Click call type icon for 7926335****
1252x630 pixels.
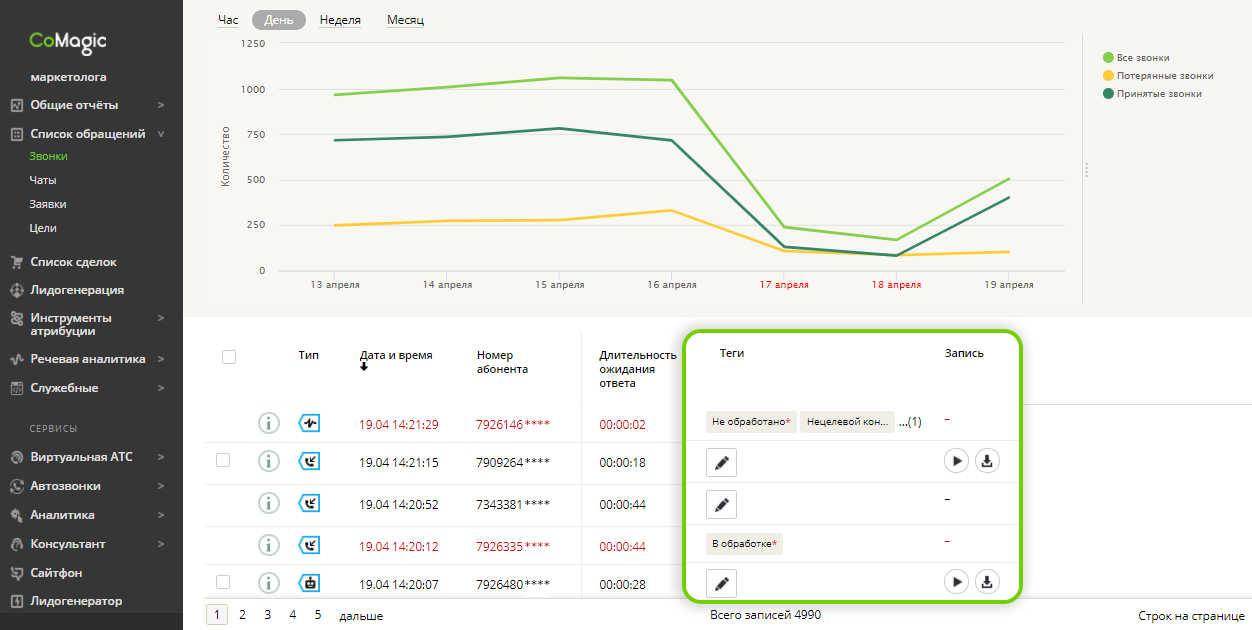tap(310, 545)
